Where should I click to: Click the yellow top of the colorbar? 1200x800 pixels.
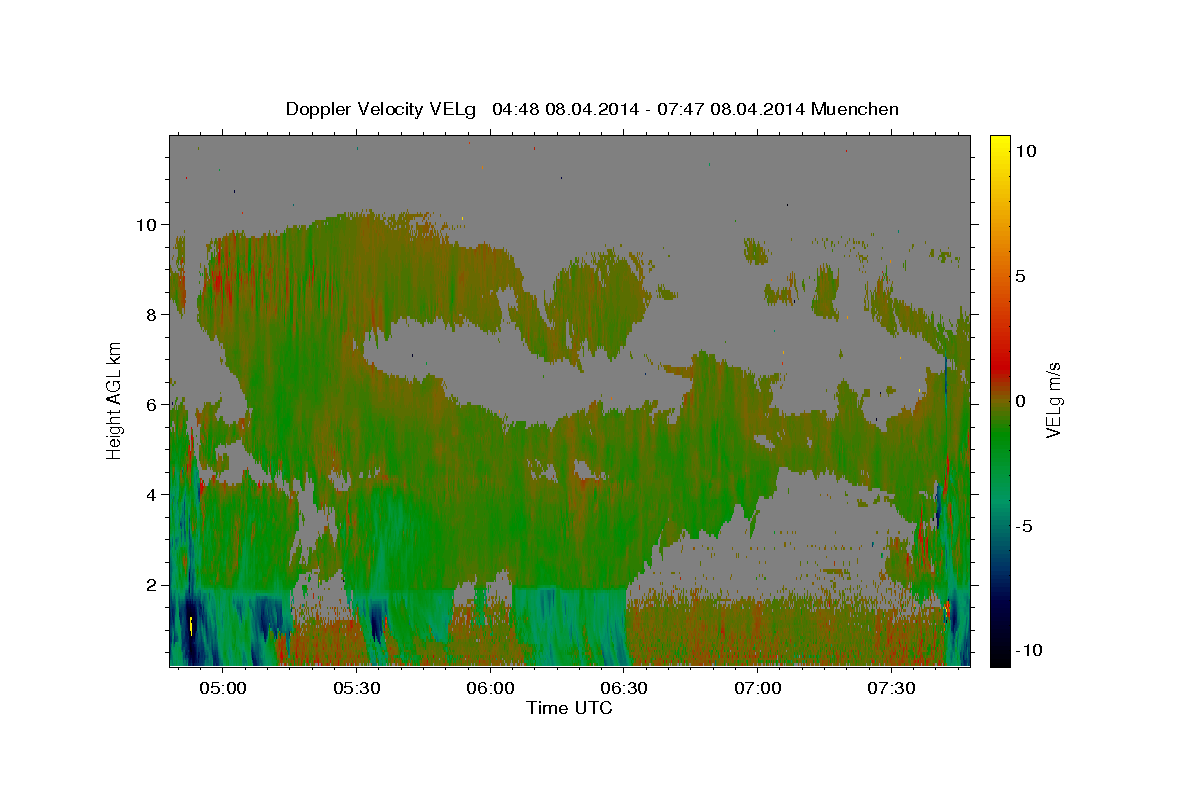tap(1000, 145)
